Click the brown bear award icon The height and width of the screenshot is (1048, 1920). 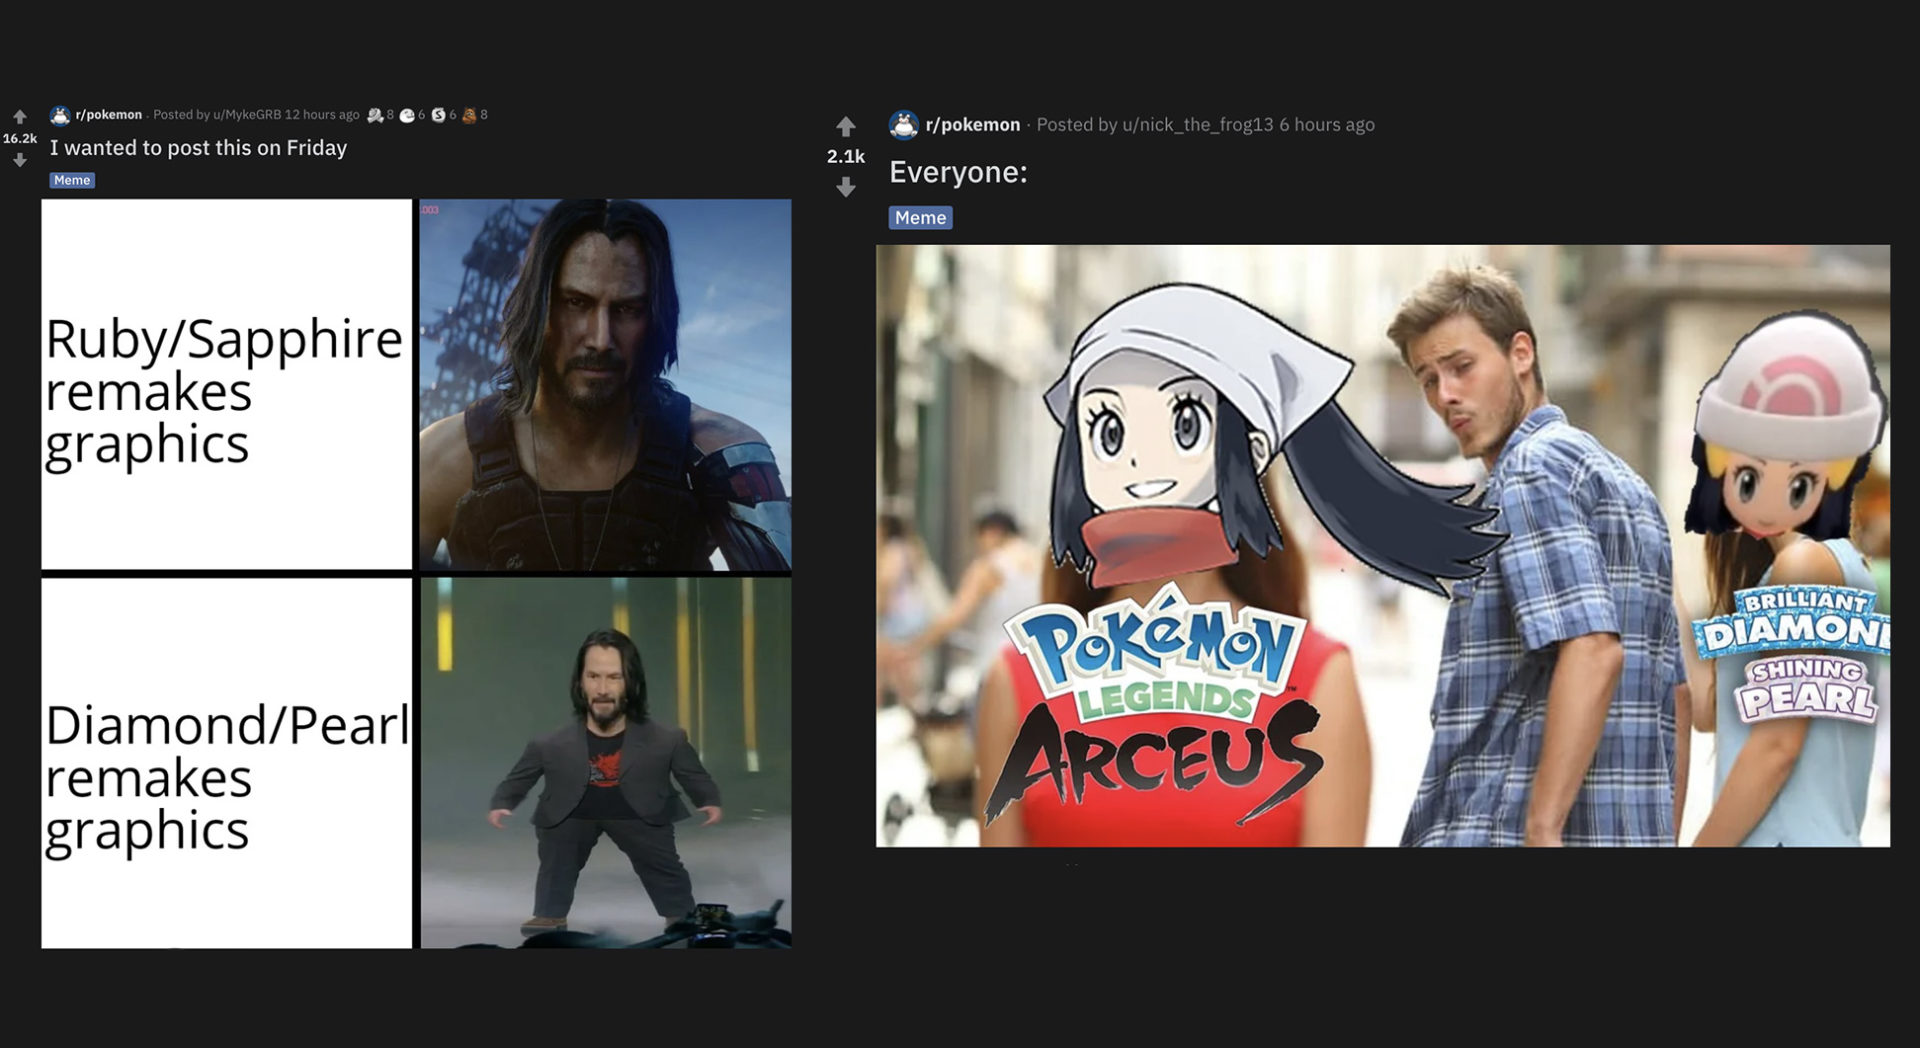(x=469, y=115)
